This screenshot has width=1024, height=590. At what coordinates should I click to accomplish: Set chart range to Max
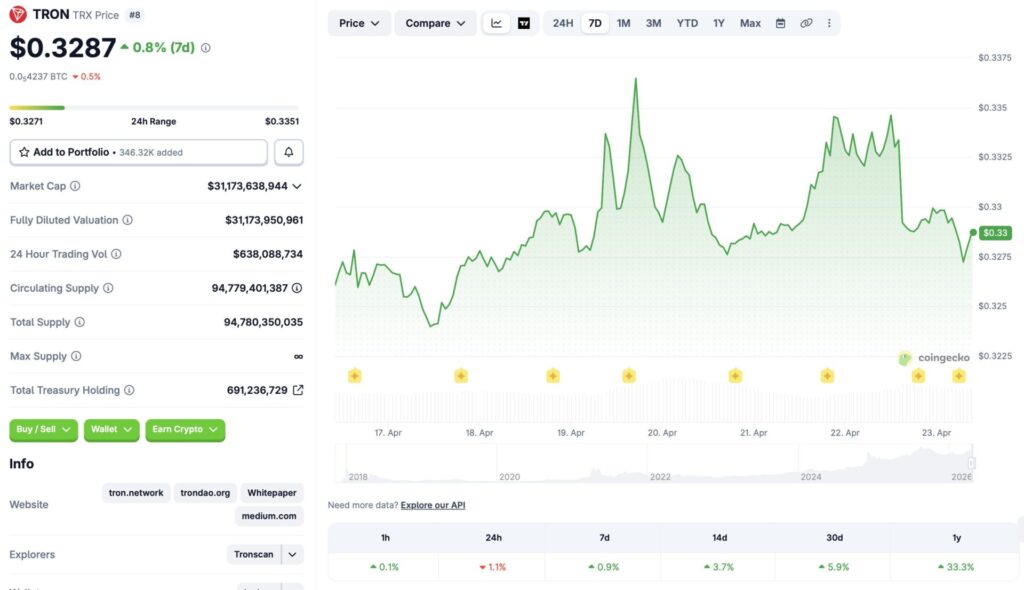[x=750, y=23]
